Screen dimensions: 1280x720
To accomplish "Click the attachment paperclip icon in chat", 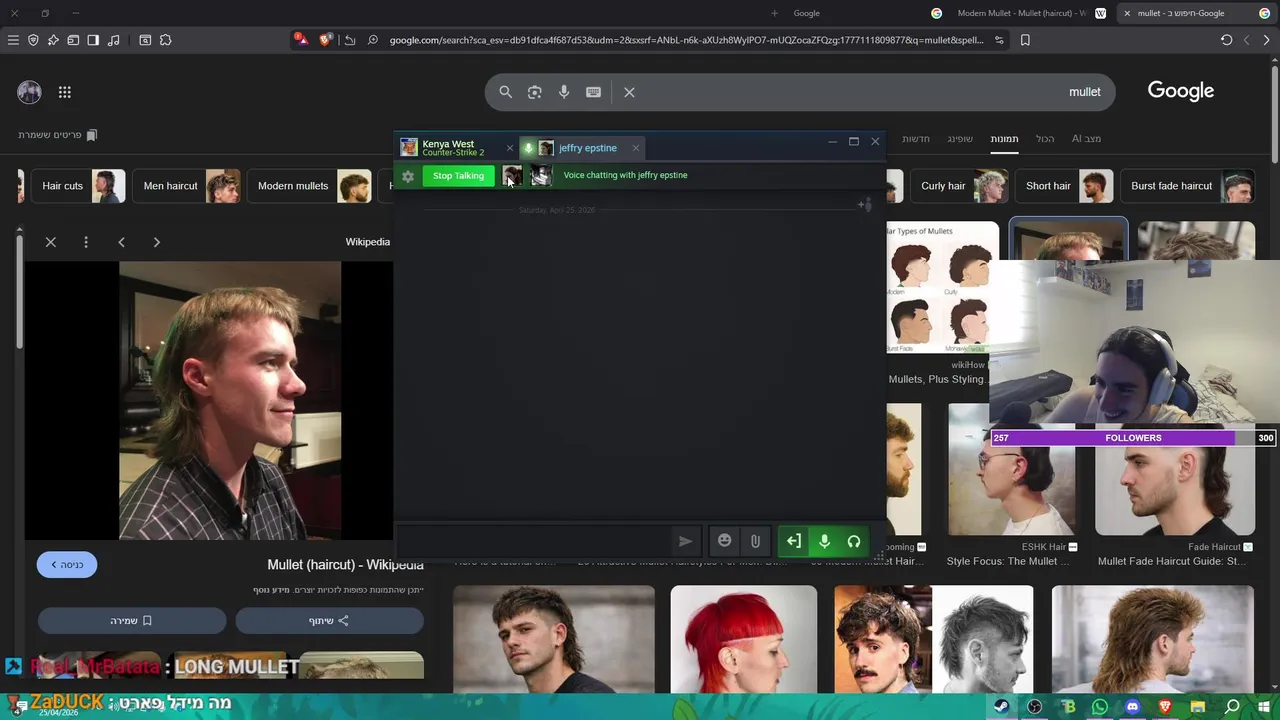I will click(x=755, y=541).
